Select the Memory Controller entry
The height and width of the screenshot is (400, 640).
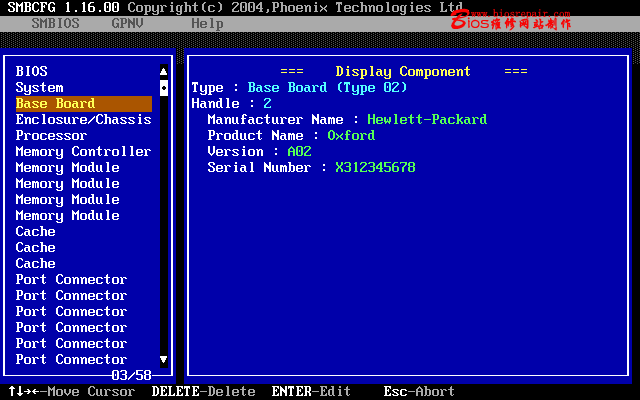84,152
